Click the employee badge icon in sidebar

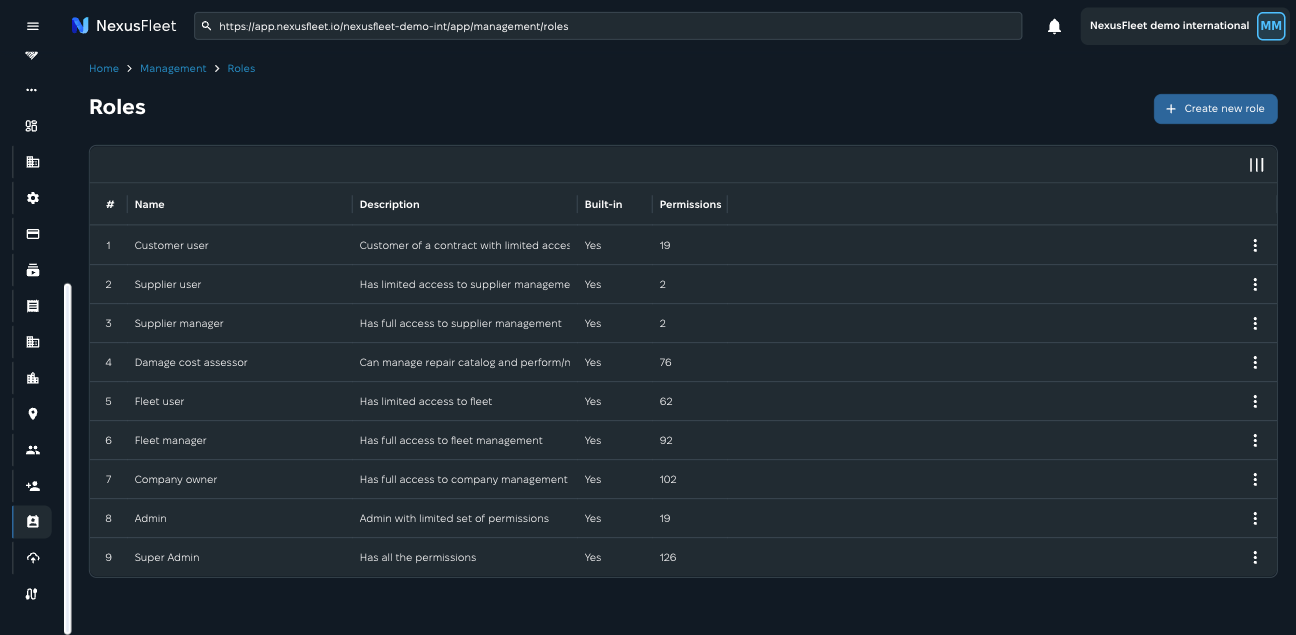pos(32,521)
